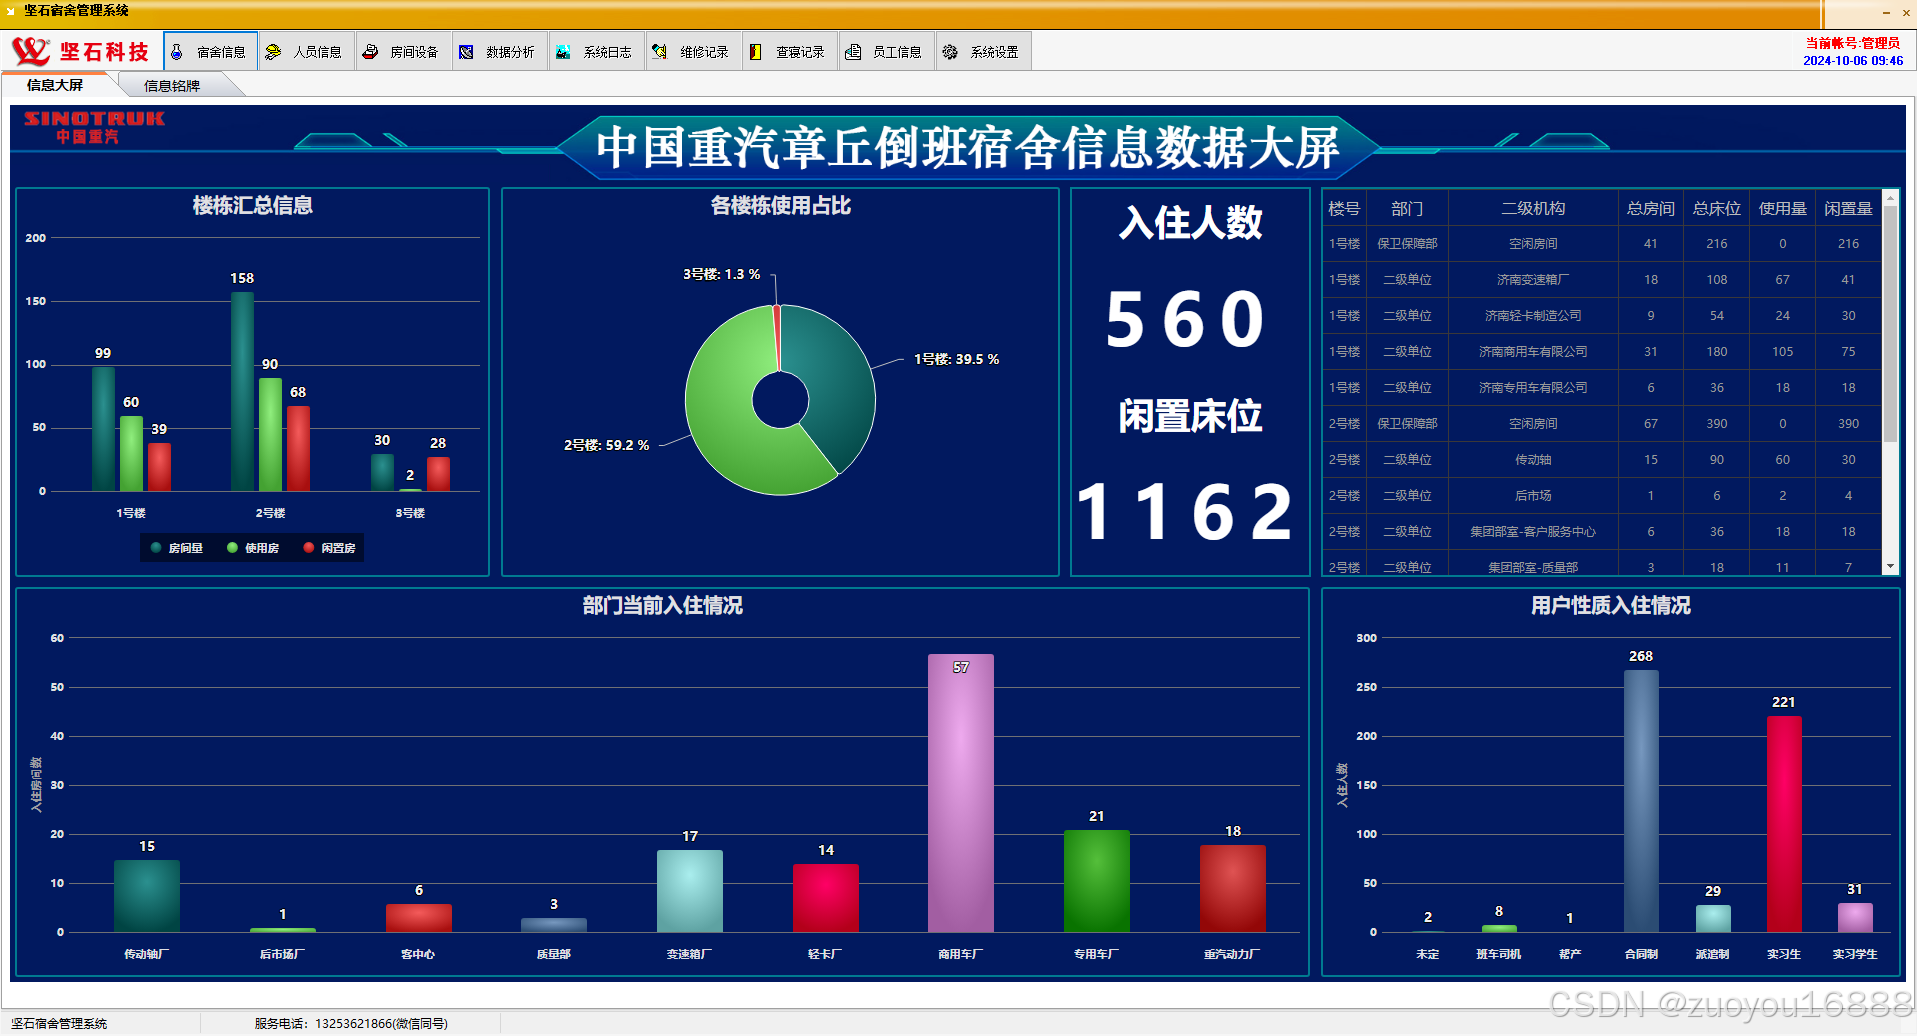Viewport: 1917px width, 1036px height.
Task: Click the 实习学生 bar valued 31
Action: pos(1854,917)
